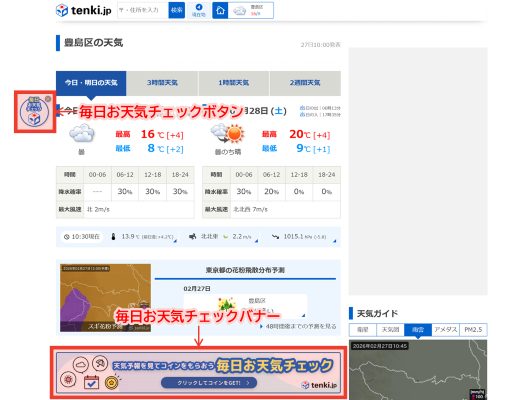Image resolution: width=531 pixels, height=400 pixels.
Task: Select the アメダス tab in 天気ガイド
Action: coord(446,330)
